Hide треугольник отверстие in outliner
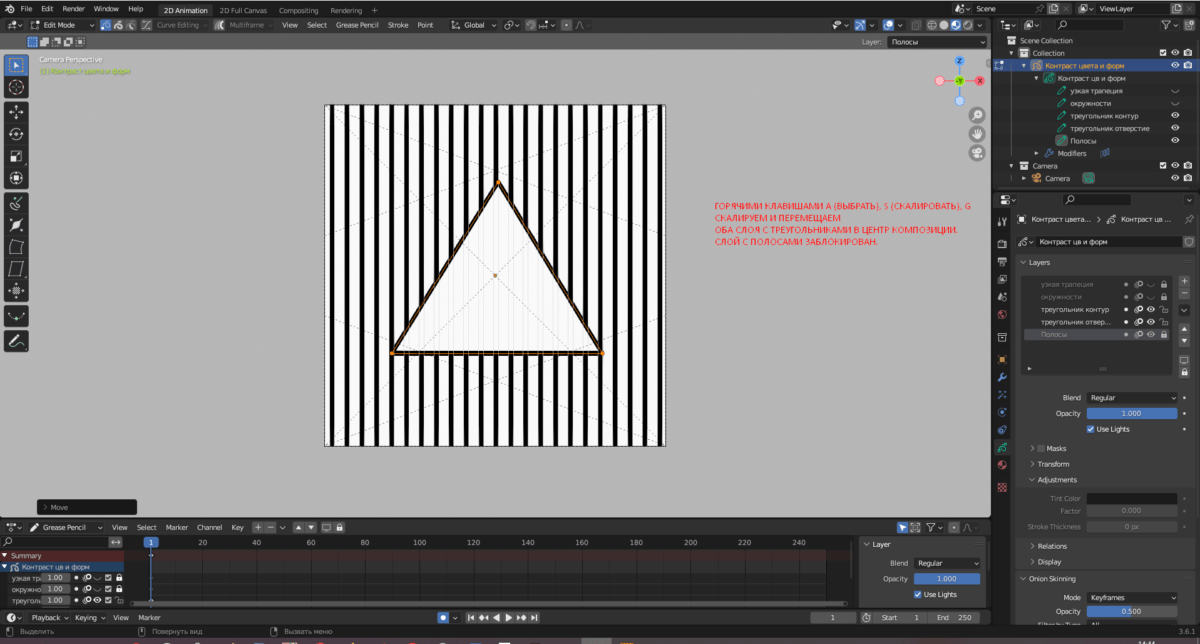Image resolution: width=1200 pixels, height=644 pixels. pos(1176,128)
